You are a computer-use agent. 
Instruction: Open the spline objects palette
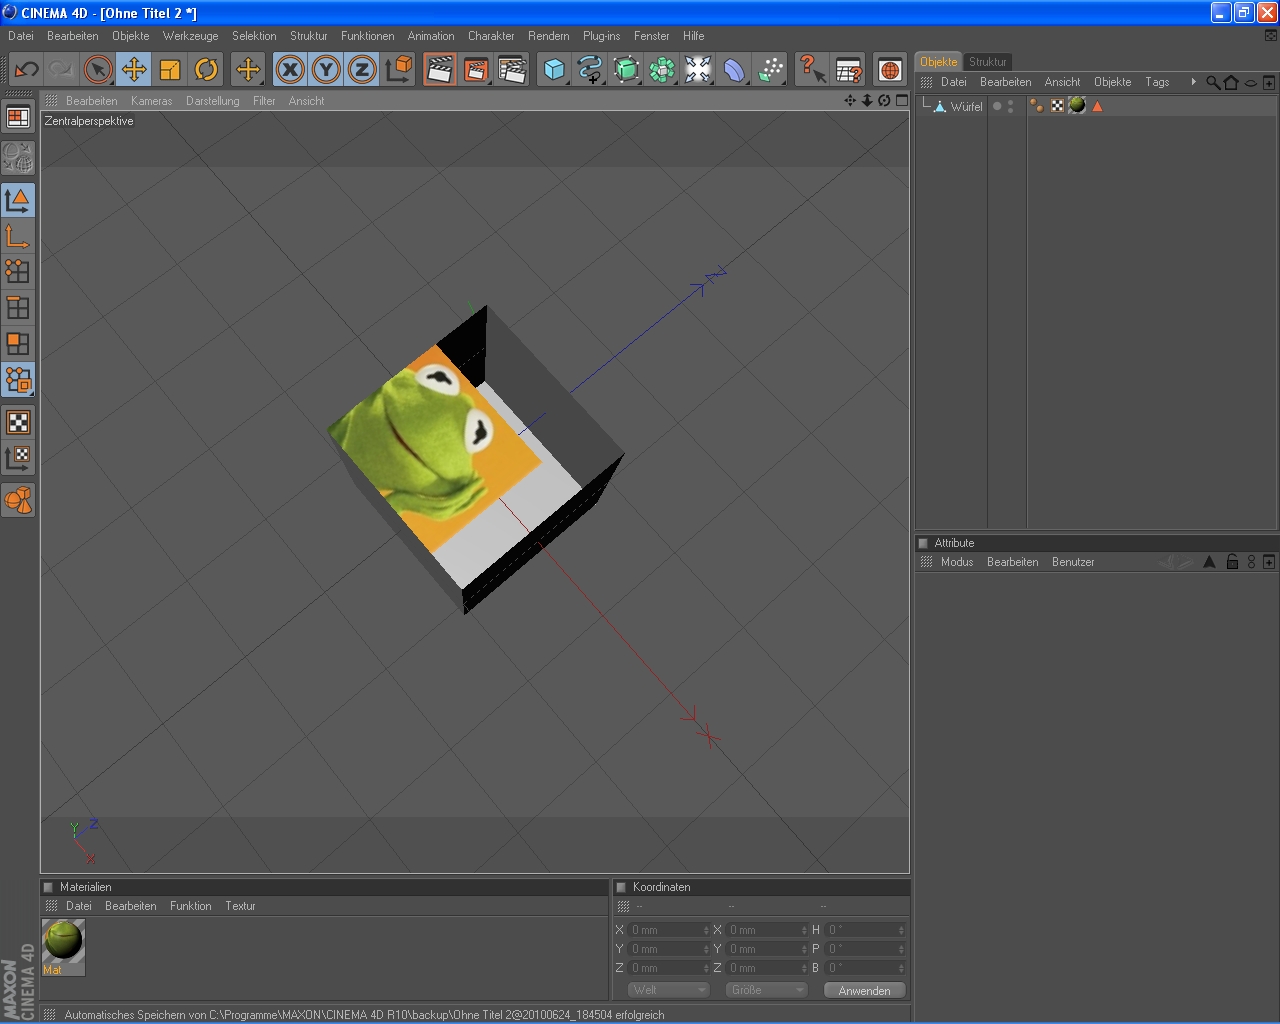tap(590, 69)
